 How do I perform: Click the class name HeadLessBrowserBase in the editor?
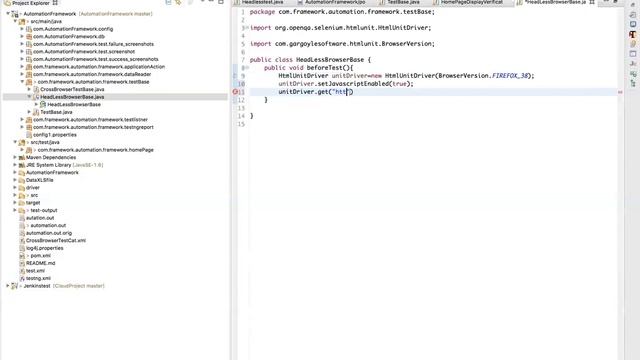(330, 60)
